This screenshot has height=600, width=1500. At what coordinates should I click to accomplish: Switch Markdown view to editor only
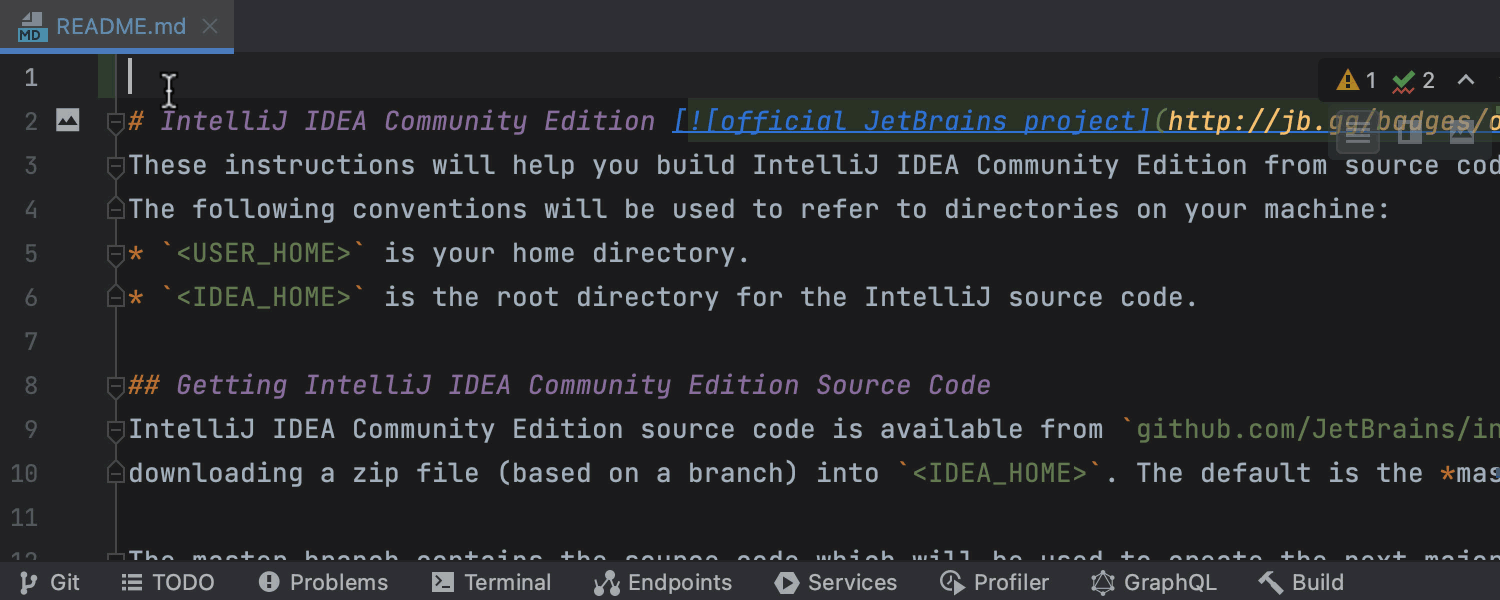1358,133
